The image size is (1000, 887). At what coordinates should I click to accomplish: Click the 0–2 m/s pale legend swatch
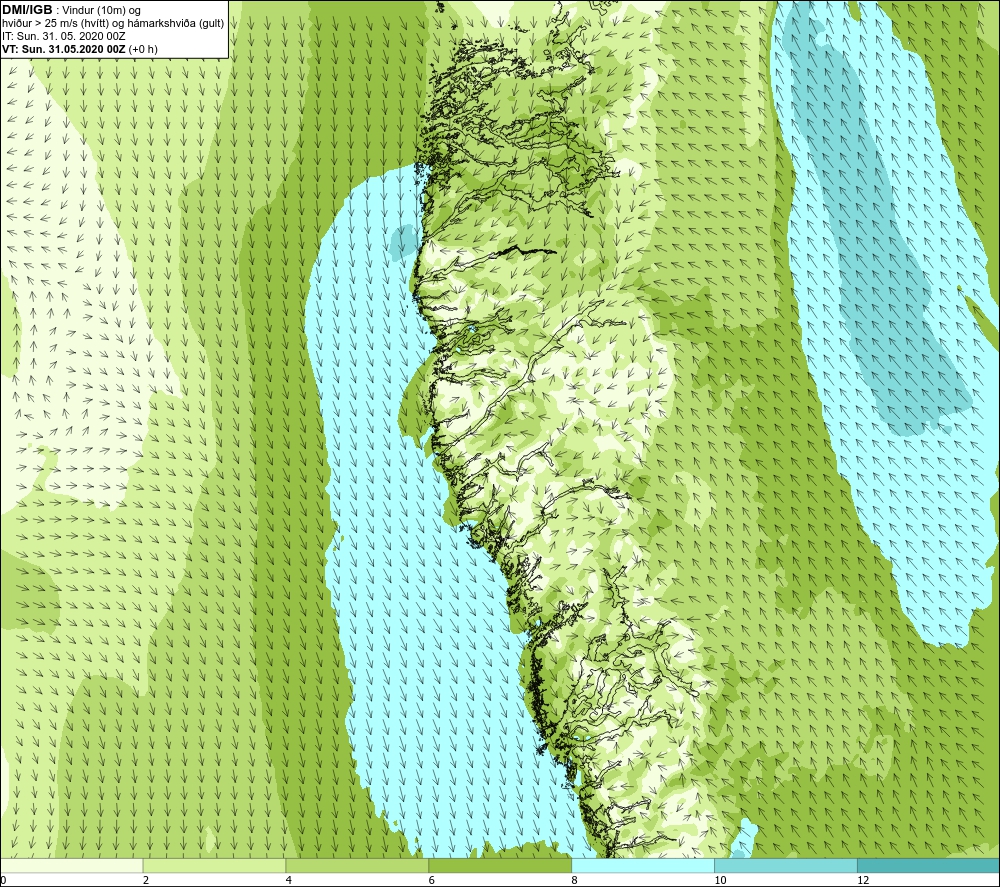(x=71, y=865)
